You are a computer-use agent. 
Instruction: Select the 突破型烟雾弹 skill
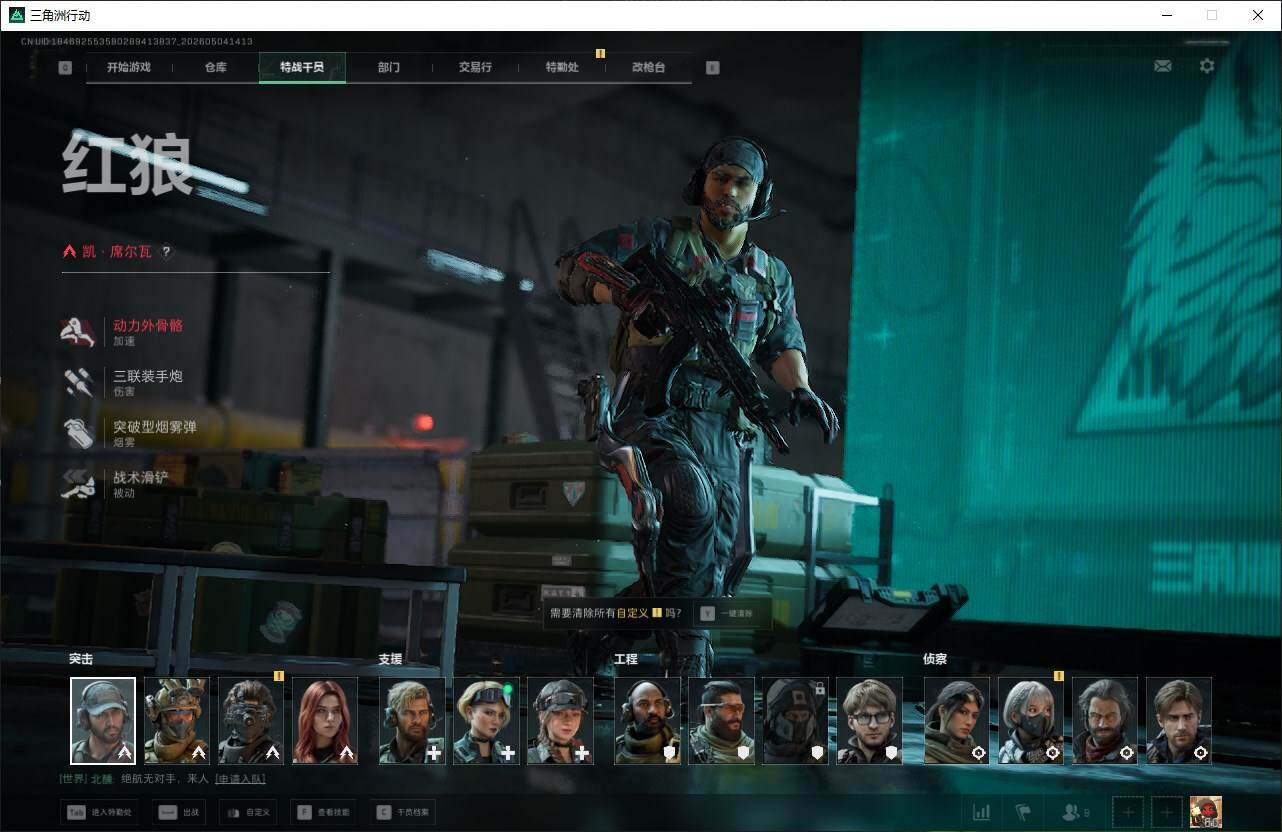[x=129, y=433]
